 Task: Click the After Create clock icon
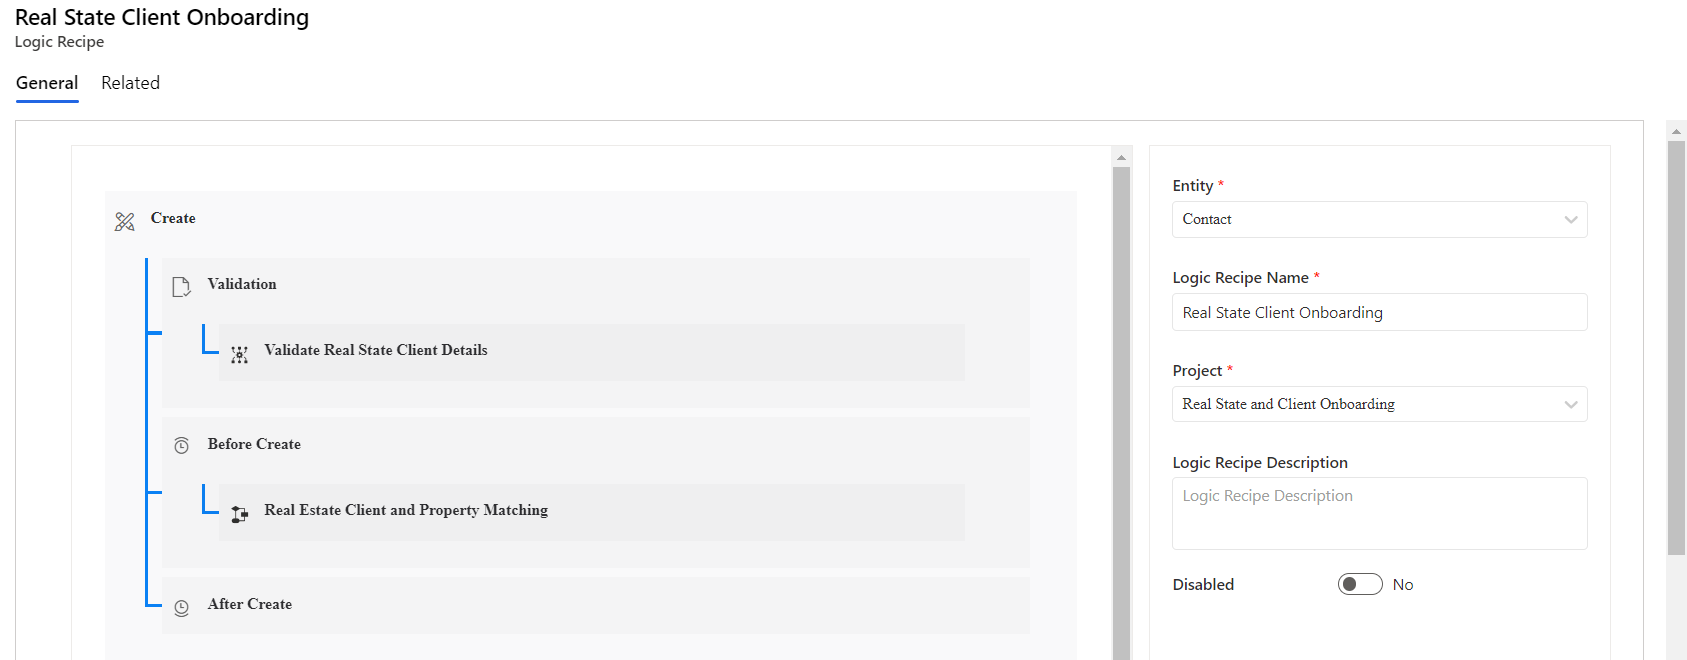pyautogui.click(x=181, y=607)
